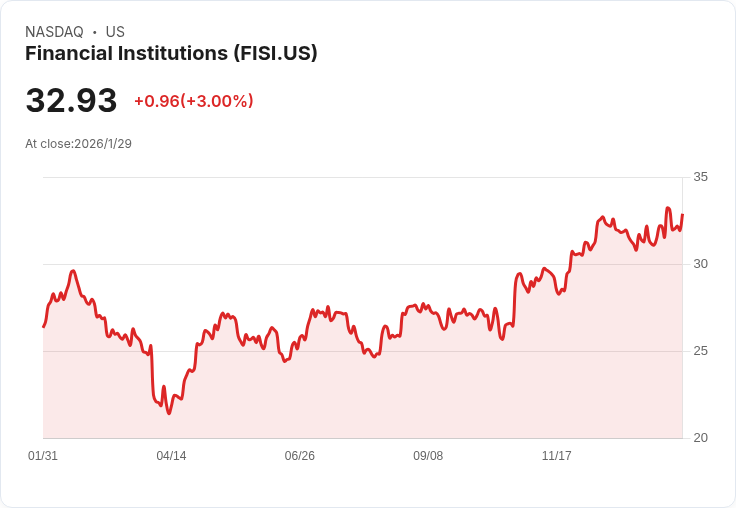Select the US market label
736x508 pixels.
[x=115, y=32]
